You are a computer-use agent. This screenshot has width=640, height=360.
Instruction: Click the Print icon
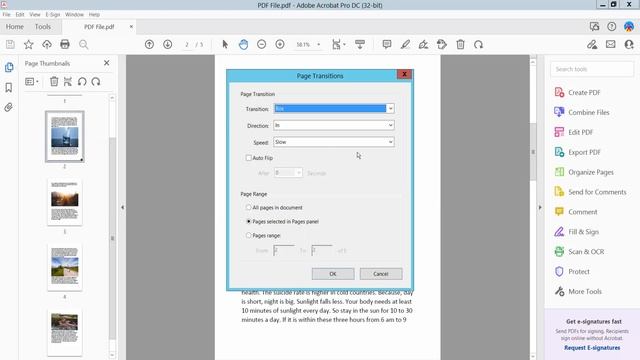pos(65,44)
